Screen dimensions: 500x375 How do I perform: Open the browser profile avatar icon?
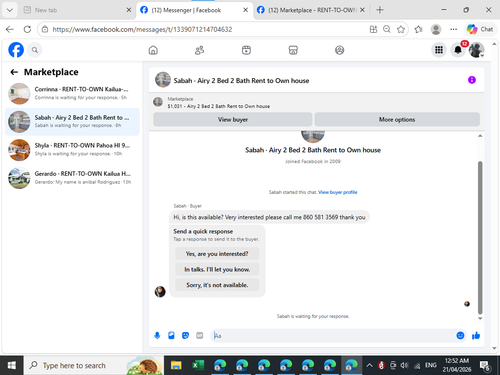(436, 29)
